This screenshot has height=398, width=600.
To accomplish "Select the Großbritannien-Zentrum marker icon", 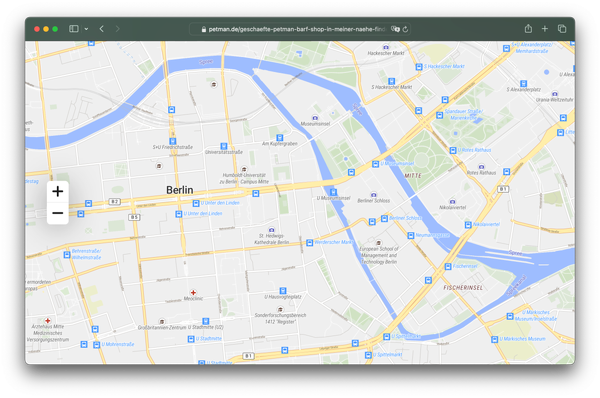I will tap(162, 321).
